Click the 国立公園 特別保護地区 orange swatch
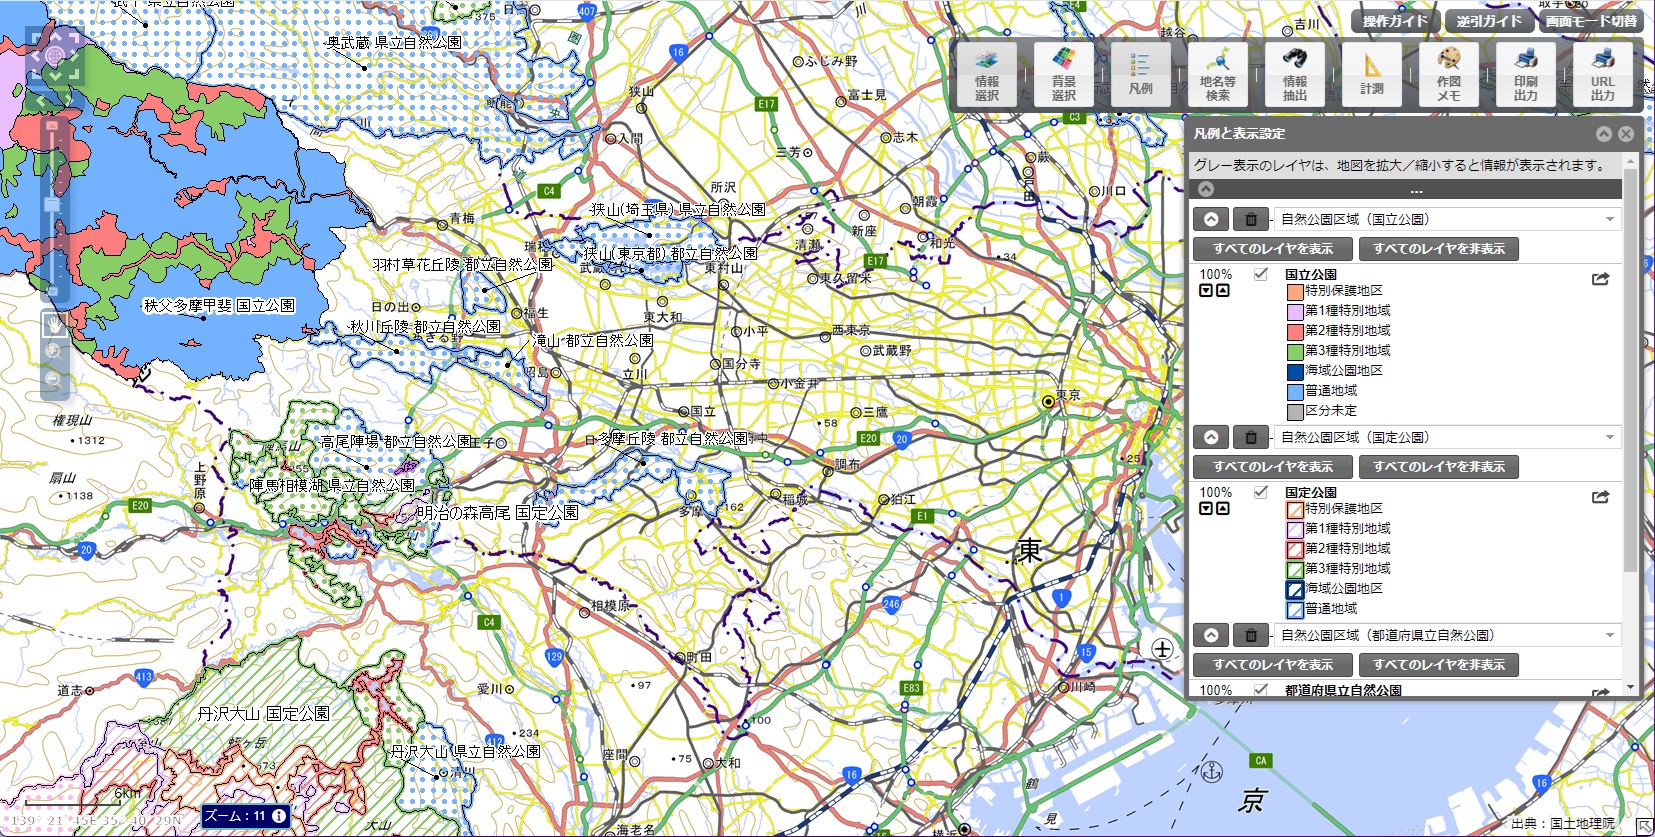This screenshot has width=1655, height=837. (1295, 292)
